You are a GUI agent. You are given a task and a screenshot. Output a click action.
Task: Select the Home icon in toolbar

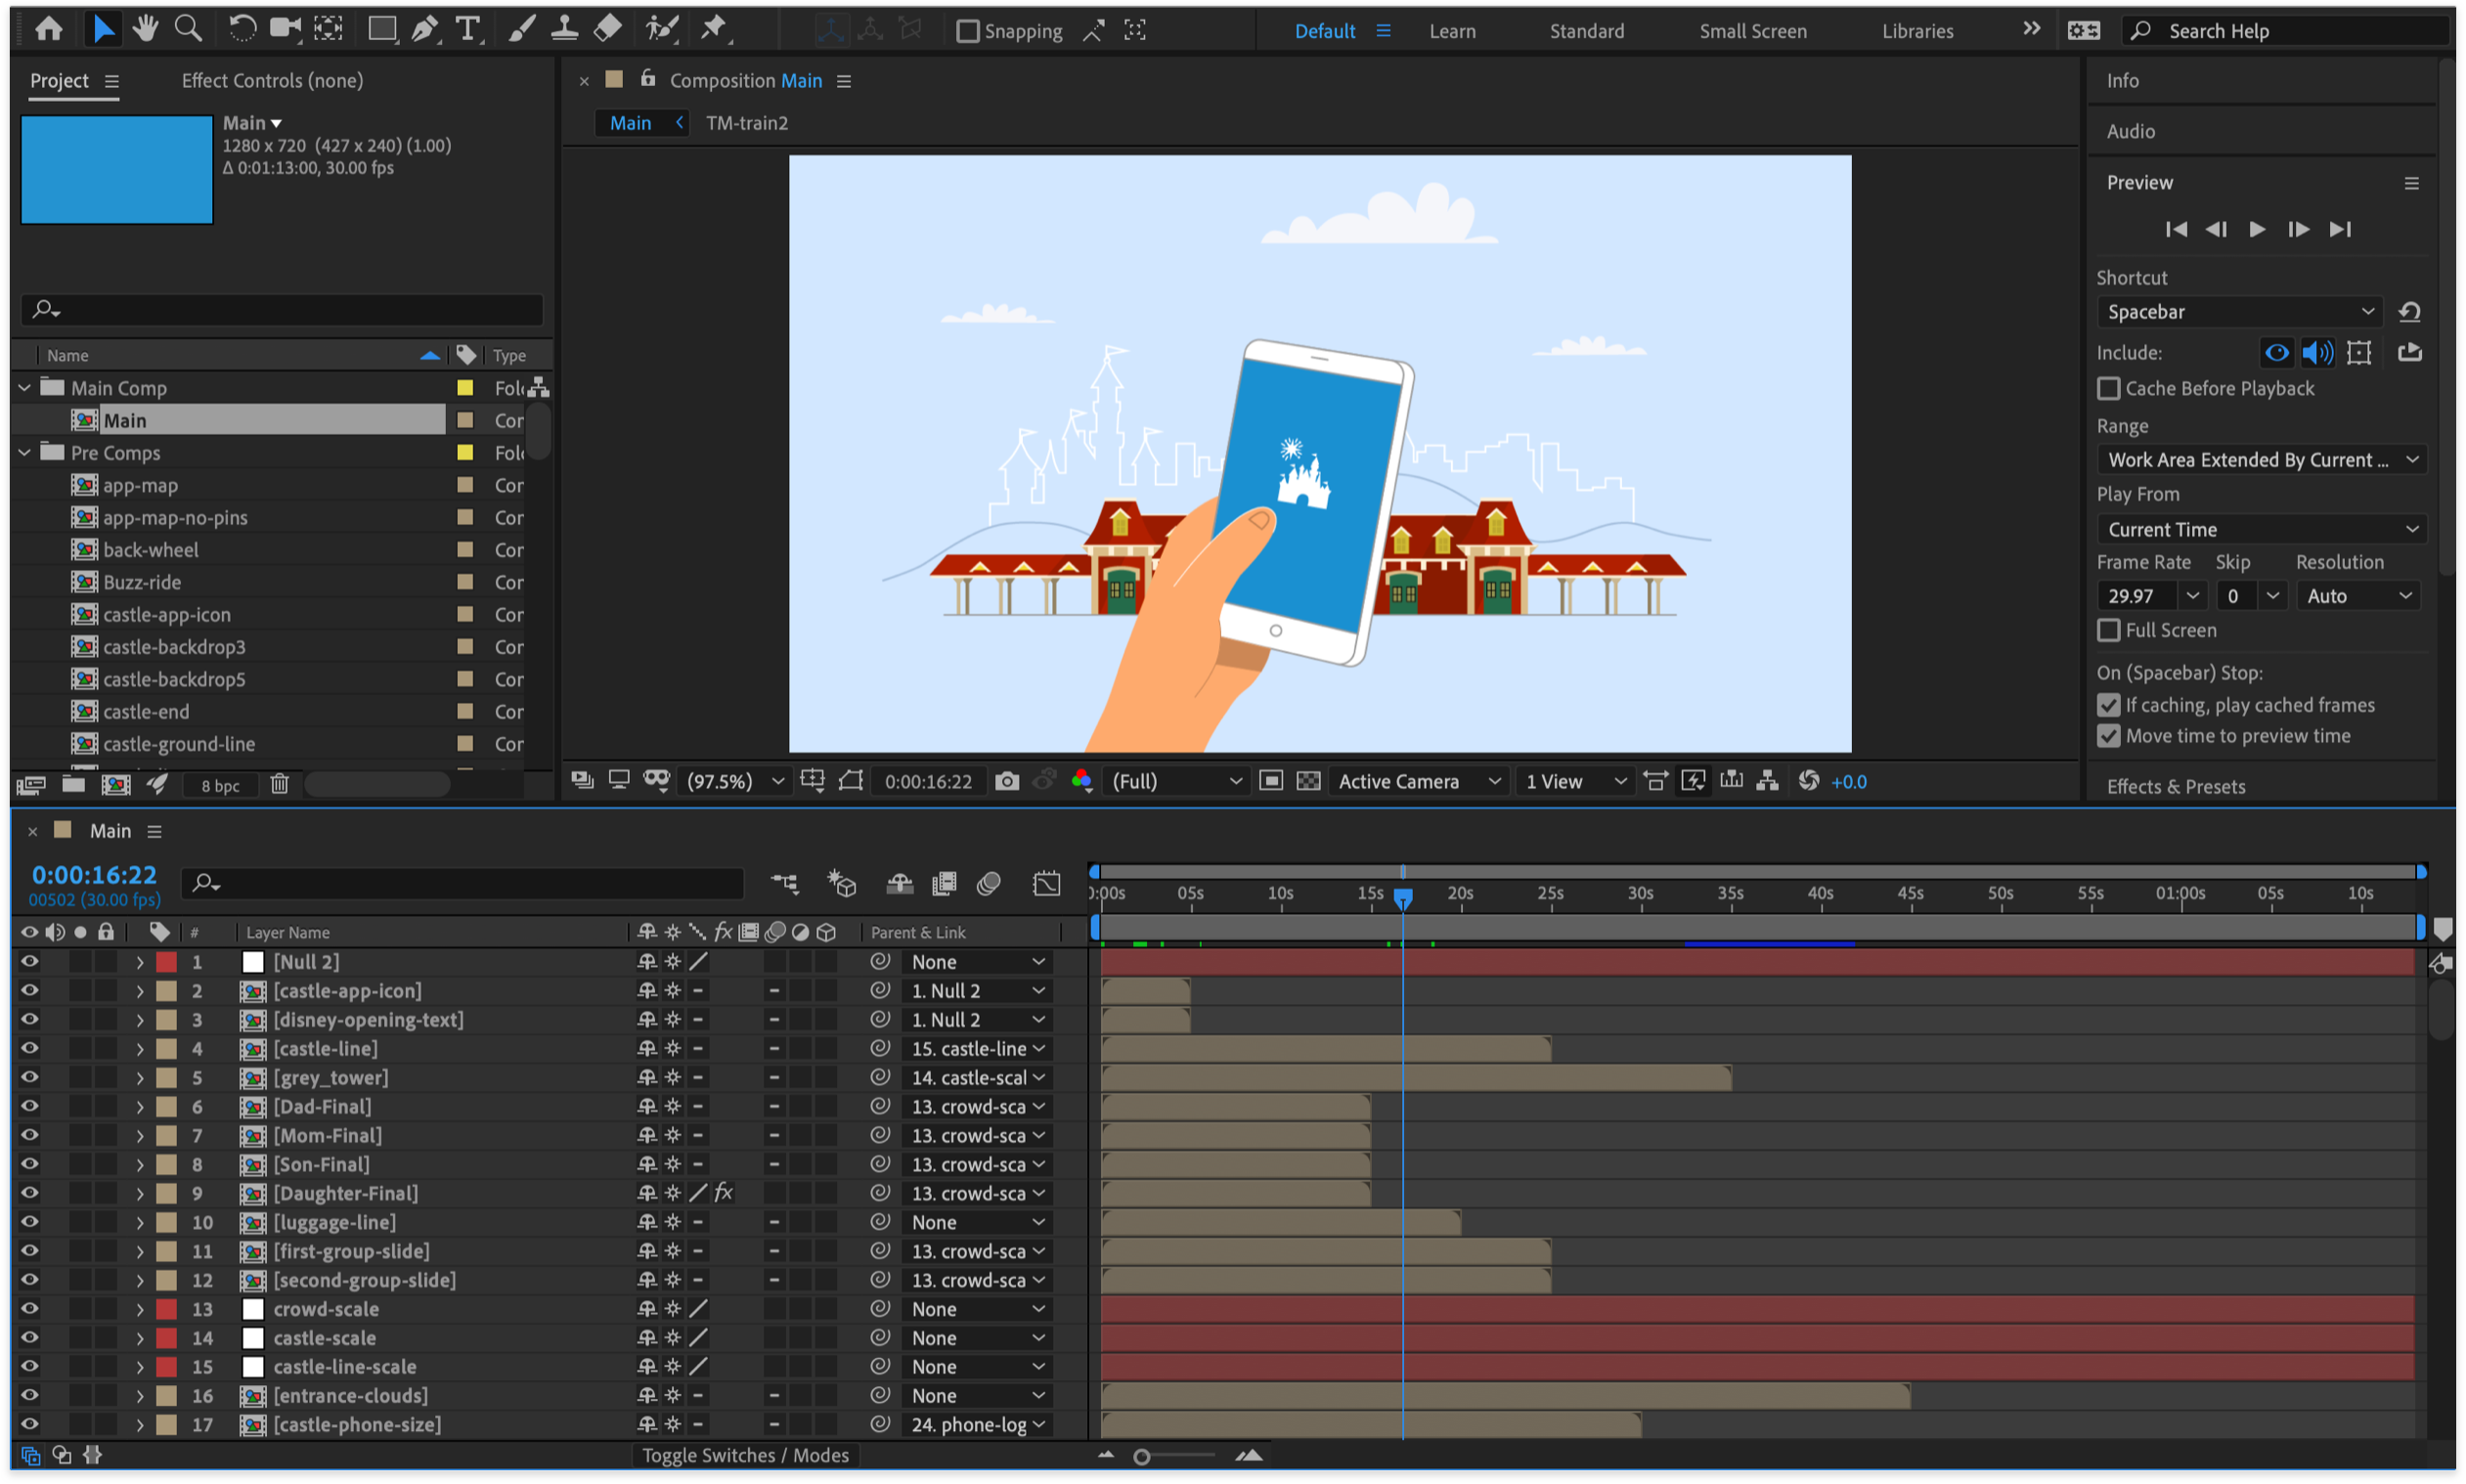click(x=48, y=29)
